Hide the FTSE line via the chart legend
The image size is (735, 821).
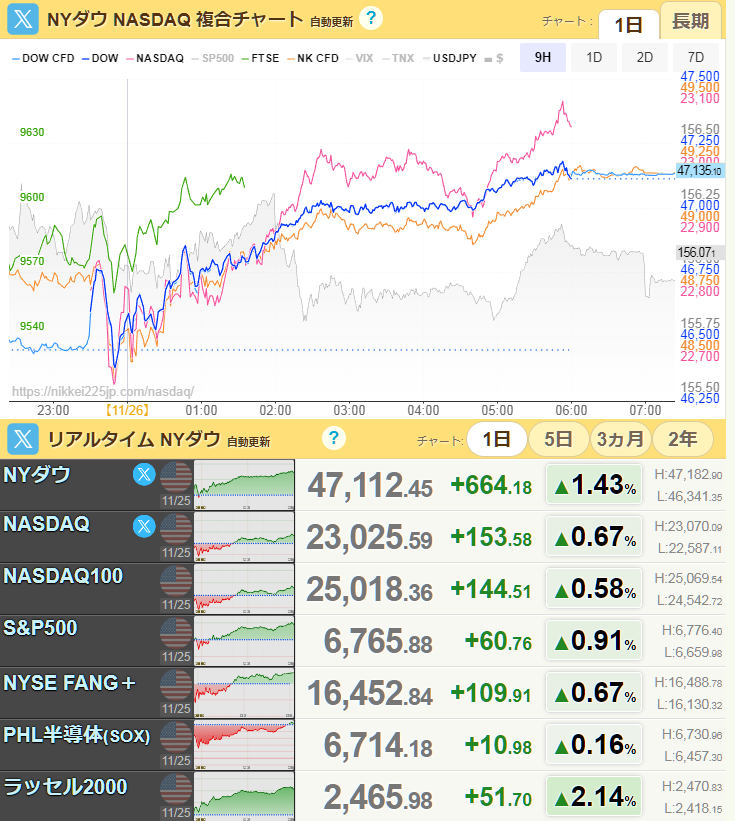(x=260, y=58)
